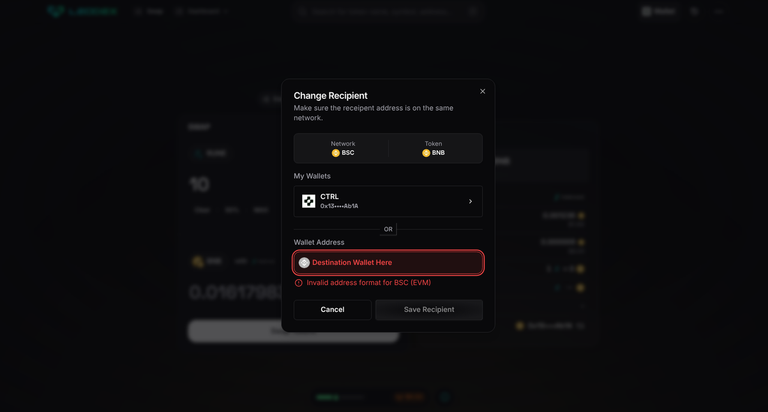Viewport: 768px width, 412px height.
Task: Click the blurred search bar in the header
Action: [387, 11]
